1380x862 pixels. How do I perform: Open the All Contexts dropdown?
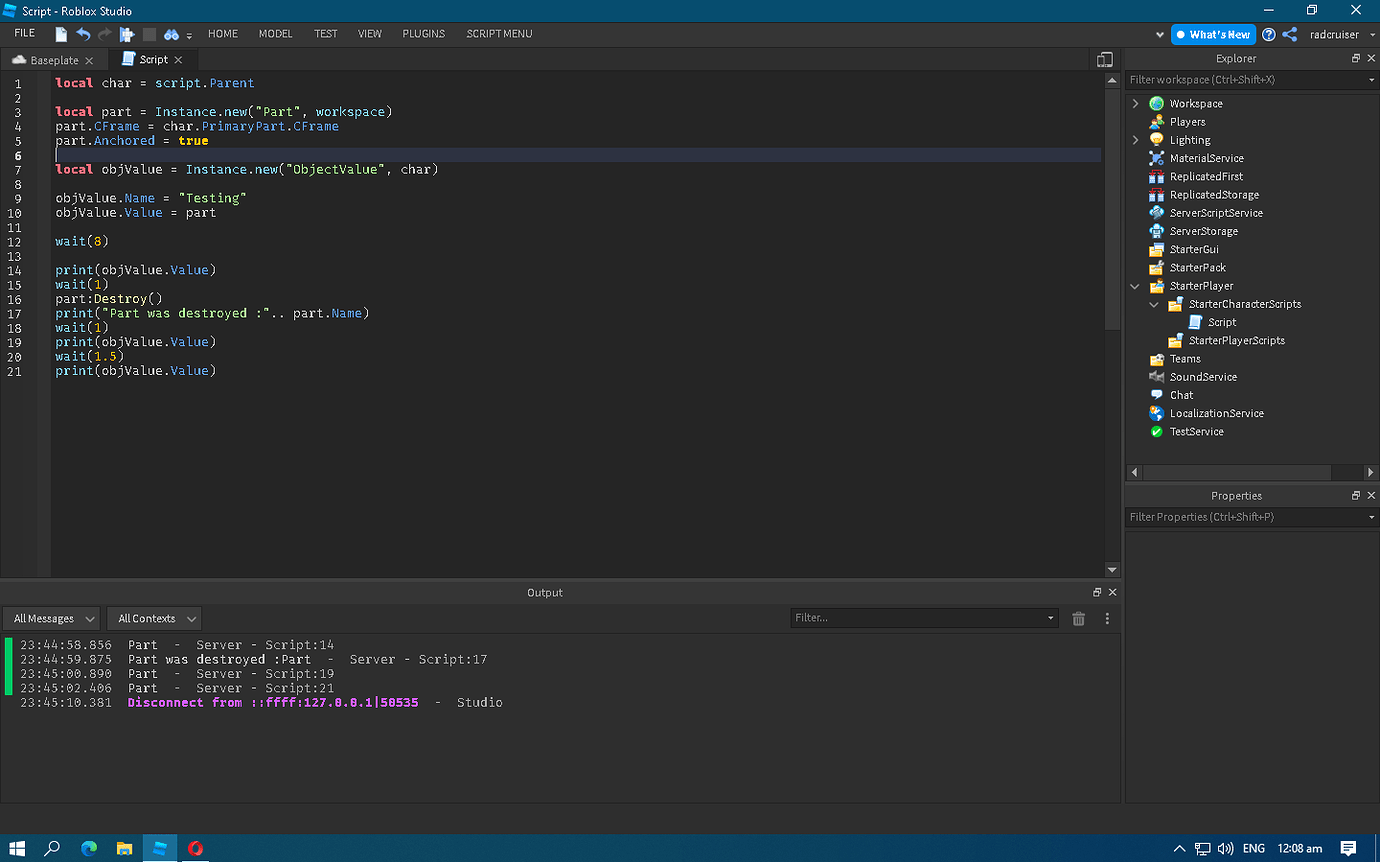click(x=153, y=618)
